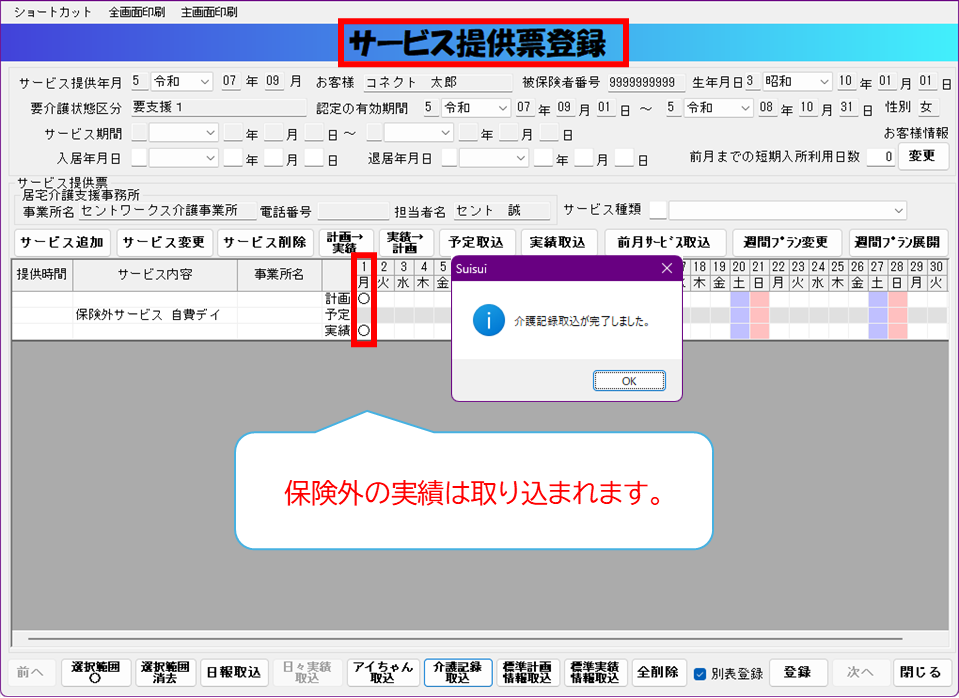Click the 前月までの短期入所利用日数 field

tap(880, 157)
